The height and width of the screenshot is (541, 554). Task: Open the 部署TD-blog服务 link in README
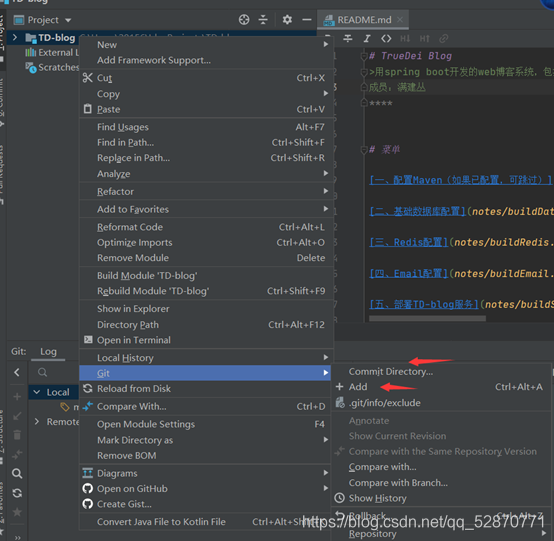coord(424,304)
